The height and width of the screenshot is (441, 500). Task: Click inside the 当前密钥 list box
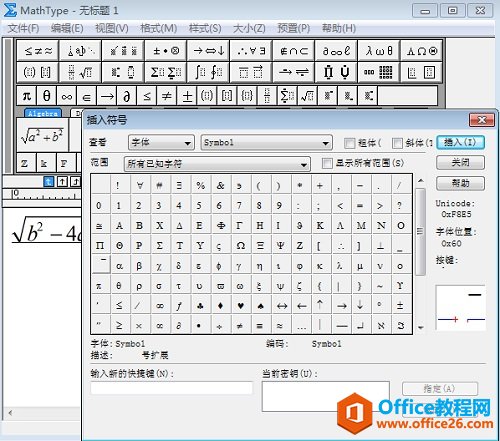pyautogui.click(x=326, y=396)
